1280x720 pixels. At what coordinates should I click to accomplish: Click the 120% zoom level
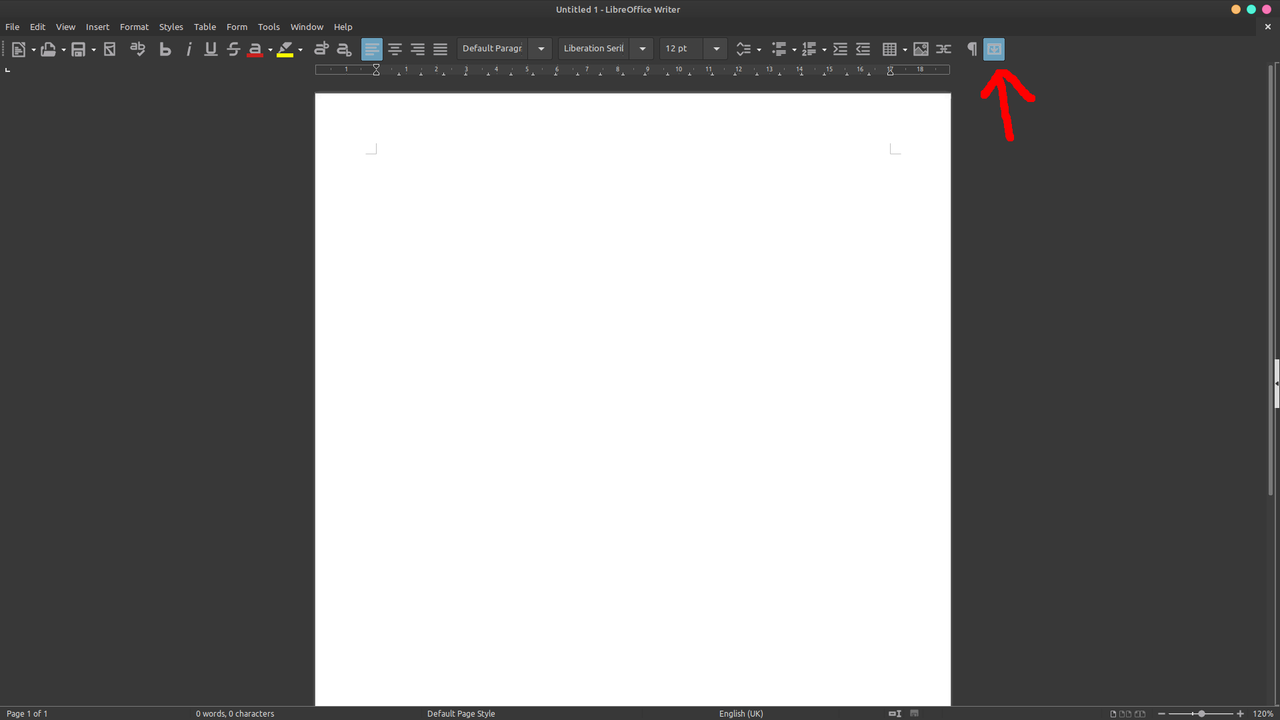[x=1263, y=714]
